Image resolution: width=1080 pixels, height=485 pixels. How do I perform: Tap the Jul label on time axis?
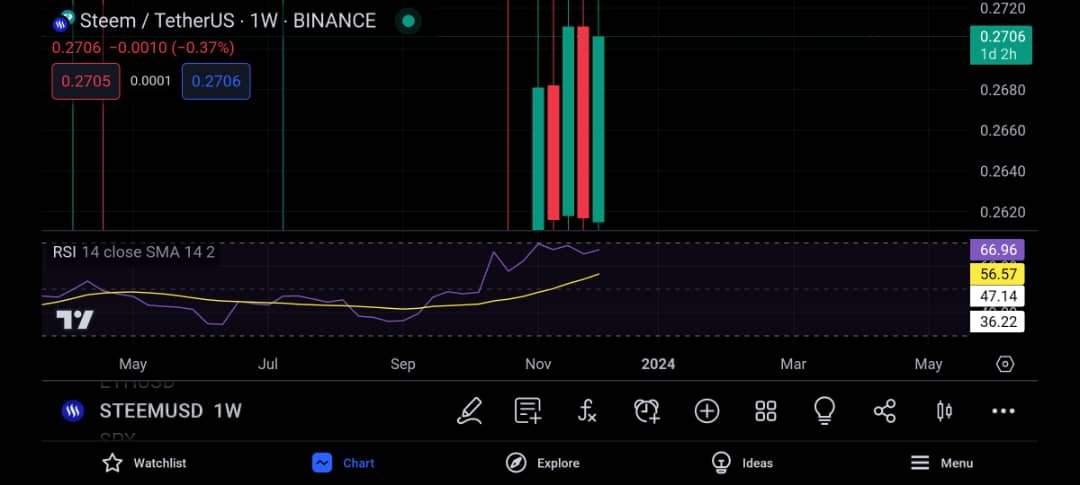coord(268,364)
